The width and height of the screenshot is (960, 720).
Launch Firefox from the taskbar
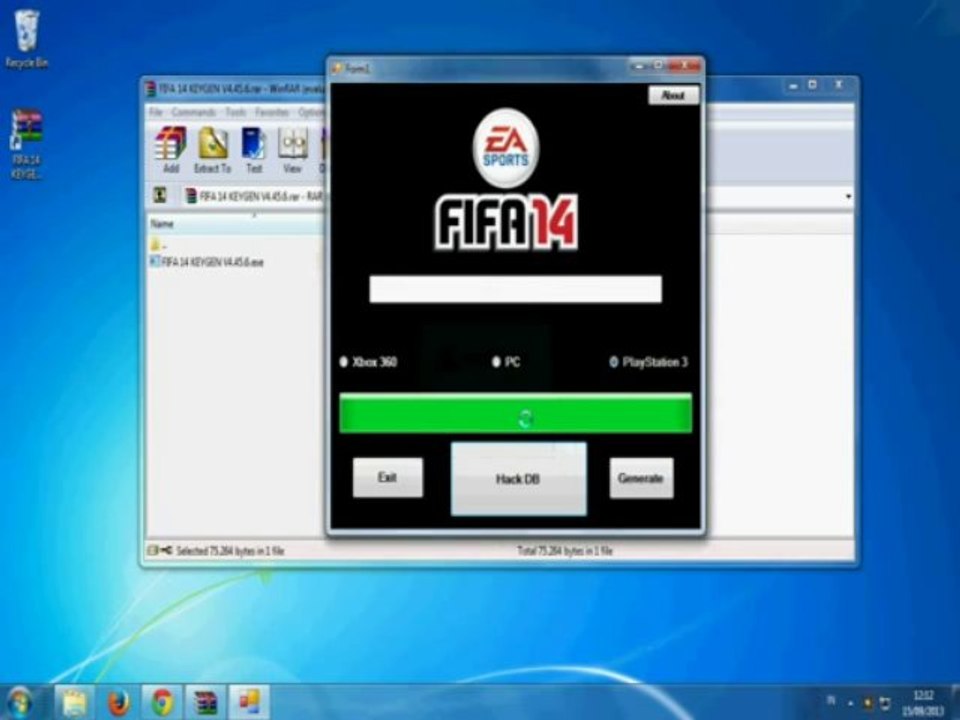point(118,702)
